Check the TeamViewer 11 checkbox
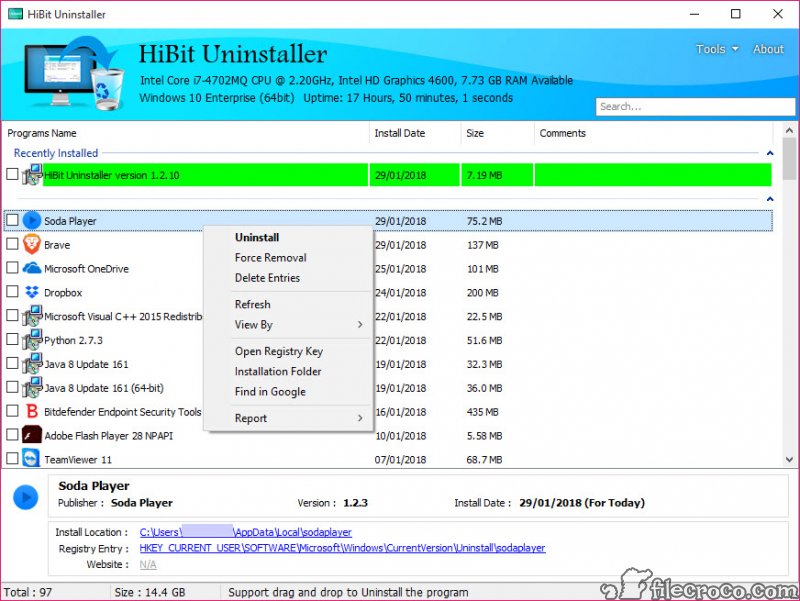This screenshot has height=601, width=800. tap(12, 459)
